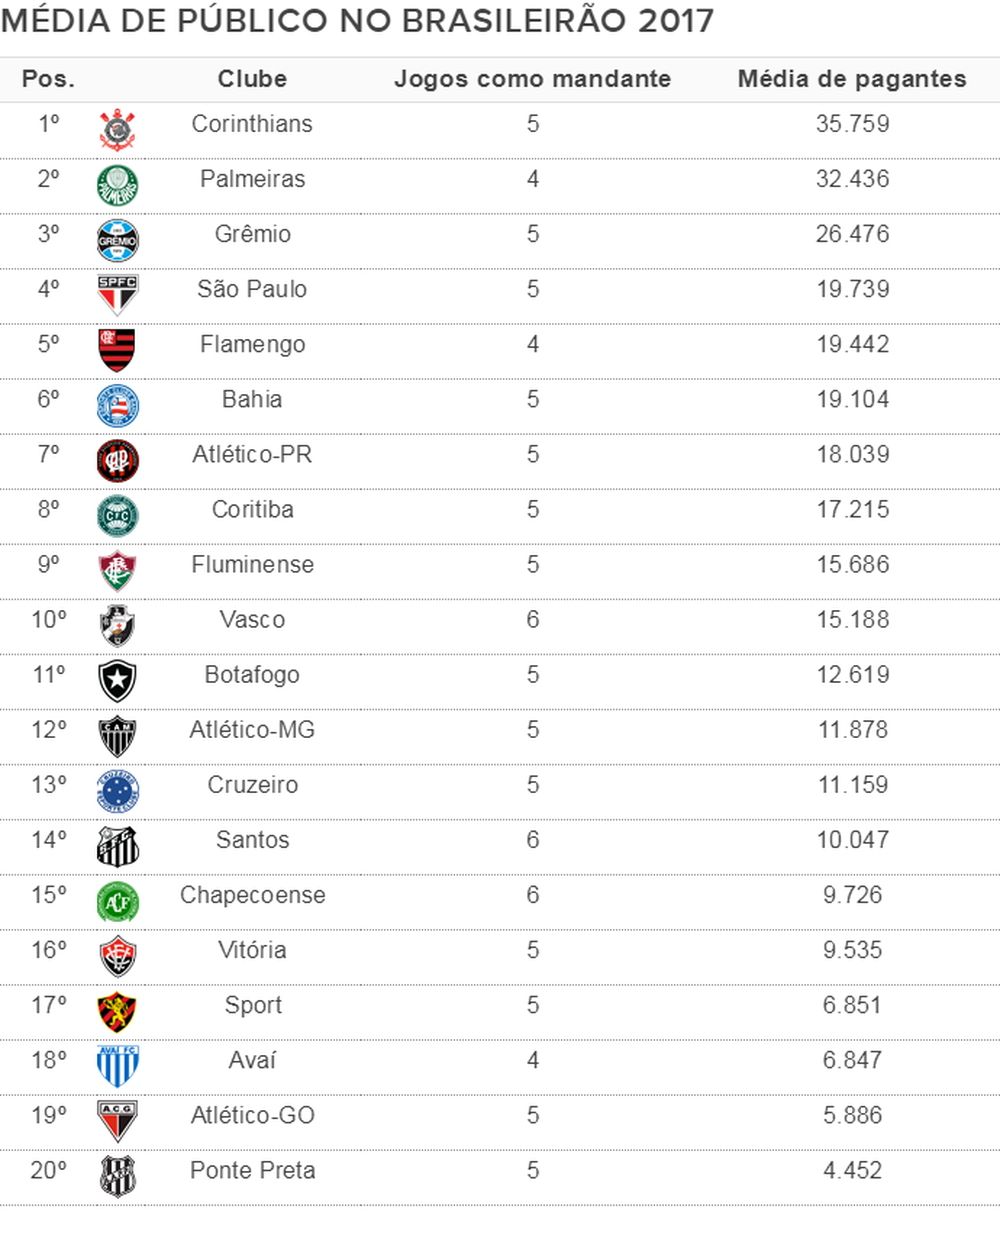This screenshot has height=1248, width=1000.
Task: Click the 'Jogos como mandante' header
Action: [532, 79]
